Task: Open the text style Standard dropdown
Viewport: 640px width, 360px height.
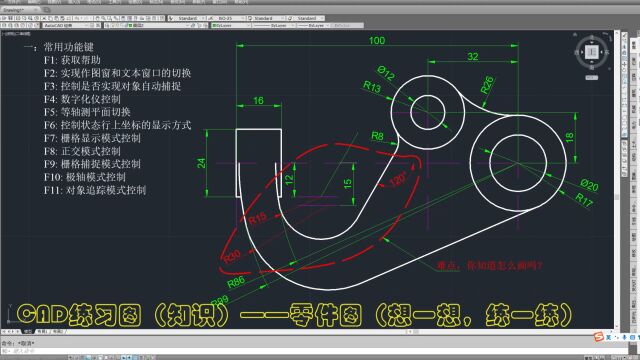Action: [190, 18]
